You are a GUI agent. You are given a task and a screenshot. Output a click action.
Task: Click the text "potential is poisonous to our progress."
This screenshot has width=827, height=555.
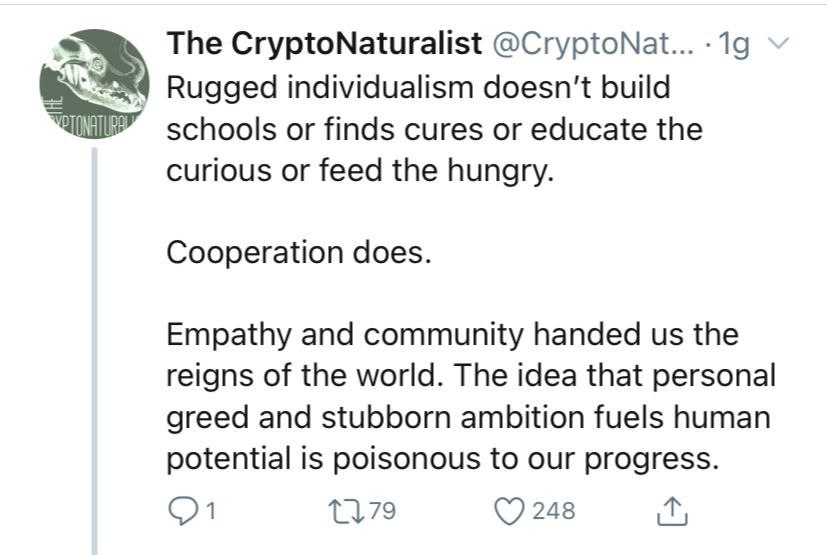click(442, 461)
